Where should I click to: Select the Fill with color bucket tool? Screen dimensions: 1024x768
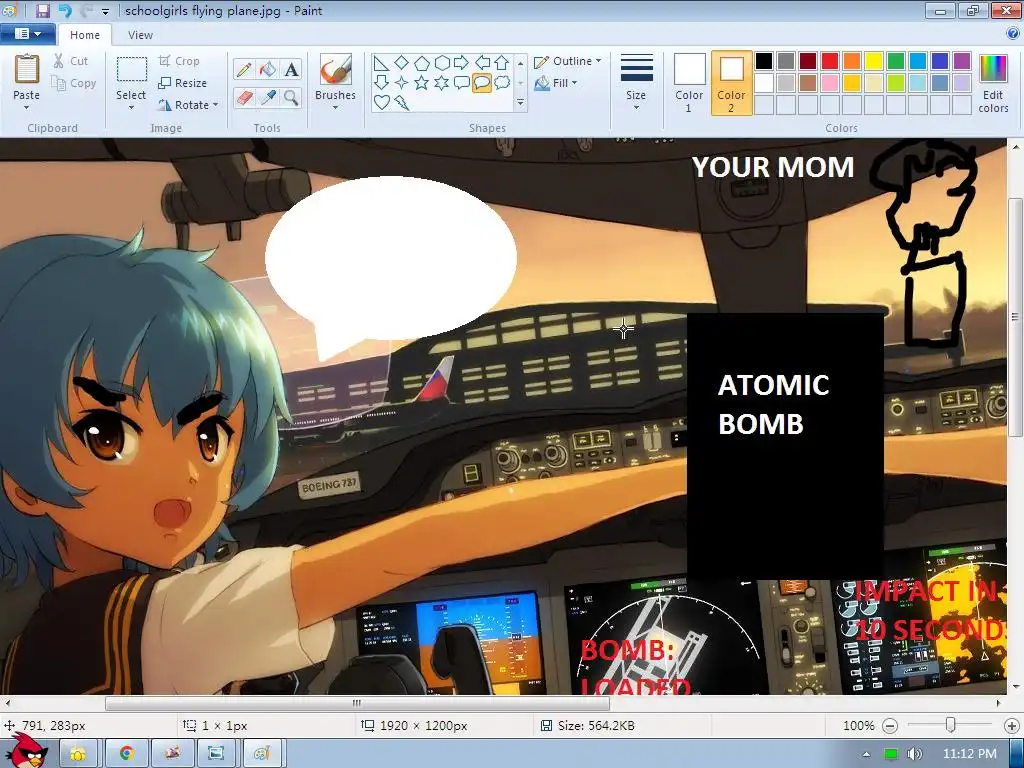coord(268,69)
